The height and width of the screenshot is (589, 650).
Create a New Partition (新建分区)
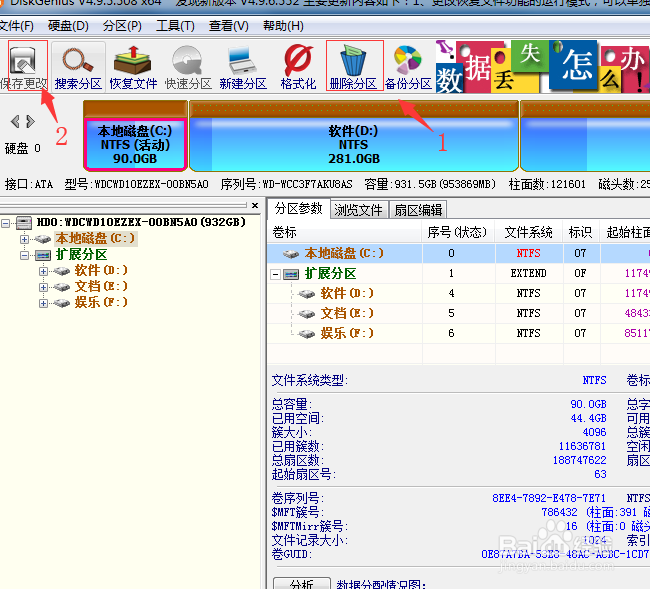243,66
